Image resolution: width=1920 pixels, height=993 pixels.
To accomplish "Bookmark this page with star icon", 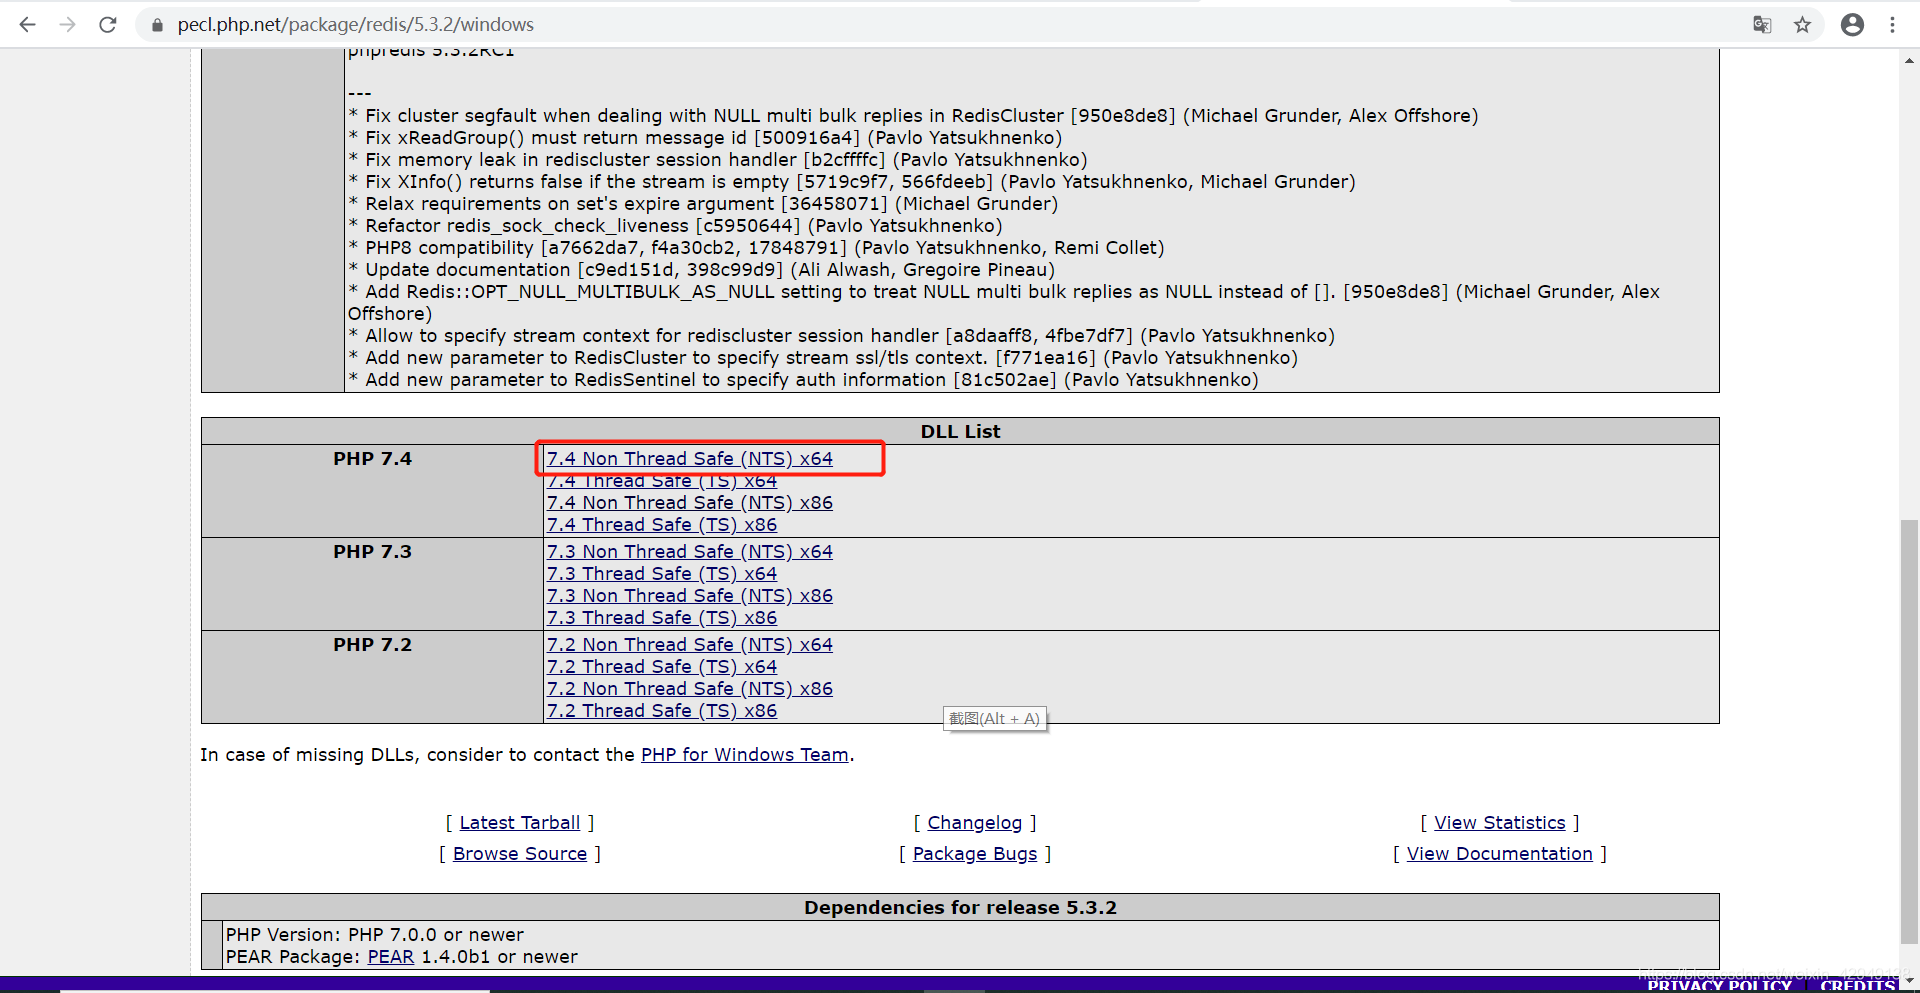I will coord(1802,24).
